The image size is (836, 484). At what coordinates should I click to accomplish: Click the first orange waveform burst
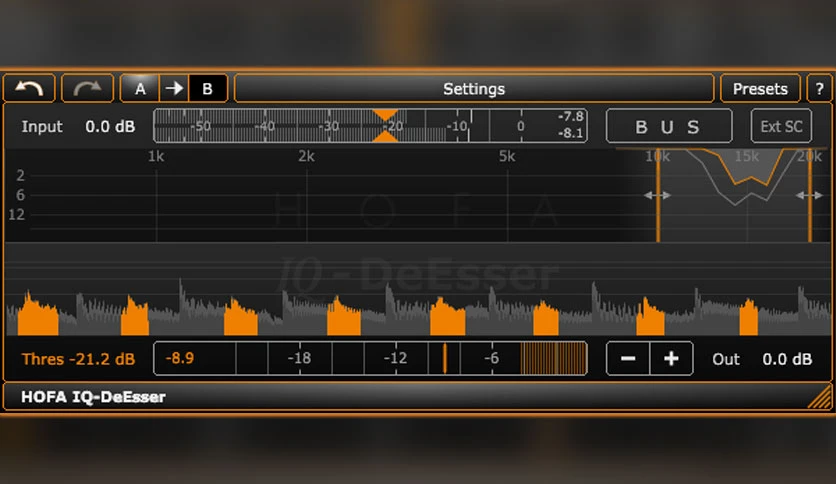37,318
